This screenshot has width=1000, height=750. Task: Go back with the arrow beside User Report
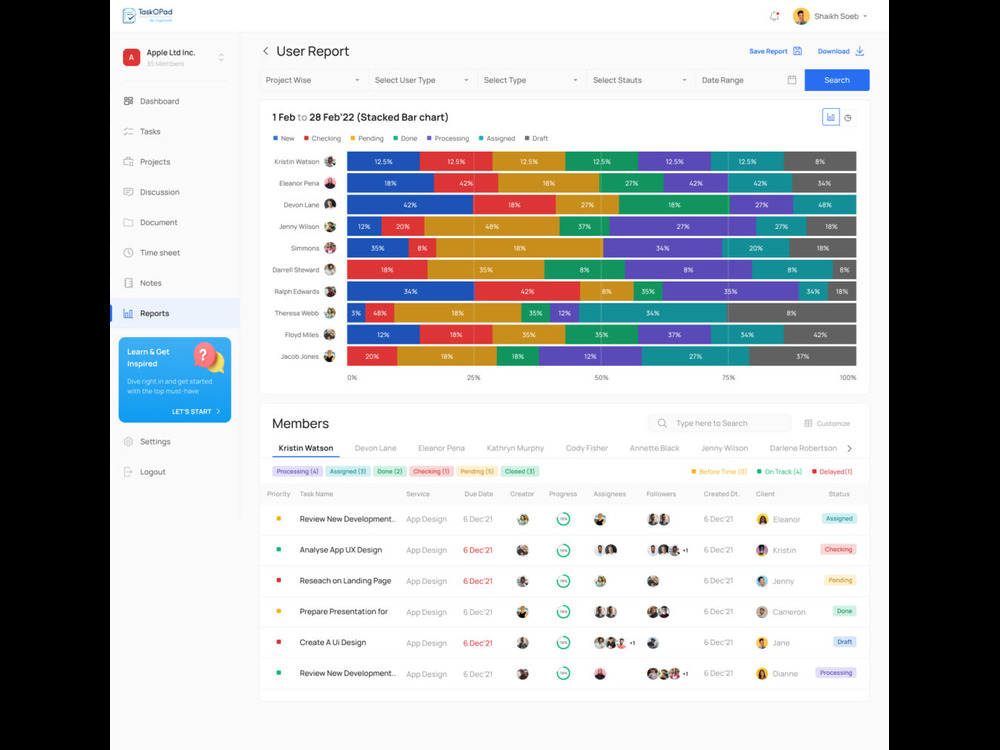pos(265,51)
